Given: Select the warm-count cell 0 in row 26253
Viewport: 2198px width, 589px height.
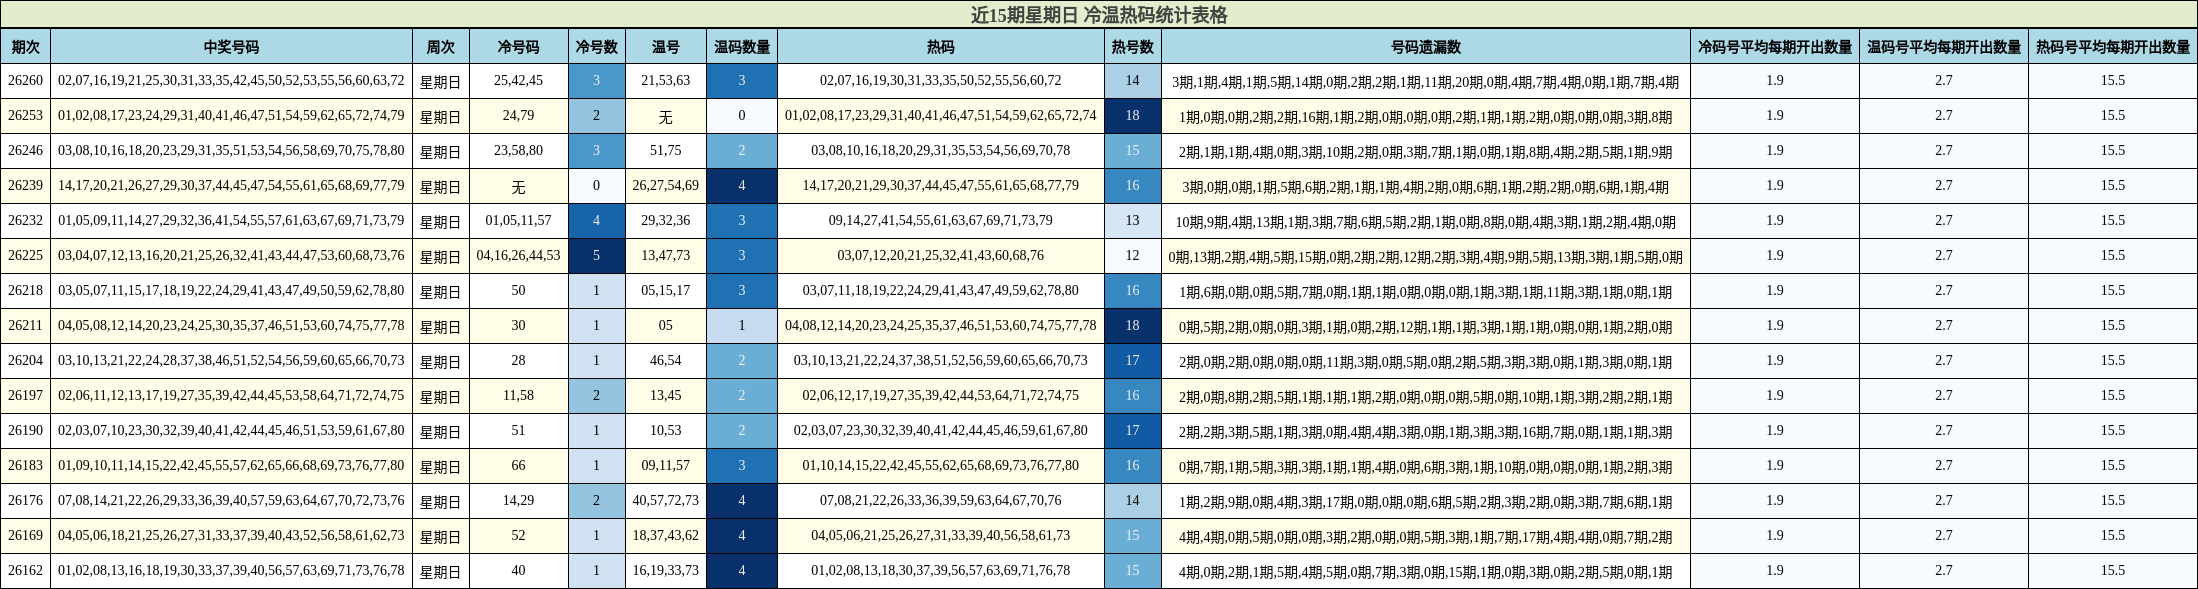Looking at the screenshot, I should [742, 116].
